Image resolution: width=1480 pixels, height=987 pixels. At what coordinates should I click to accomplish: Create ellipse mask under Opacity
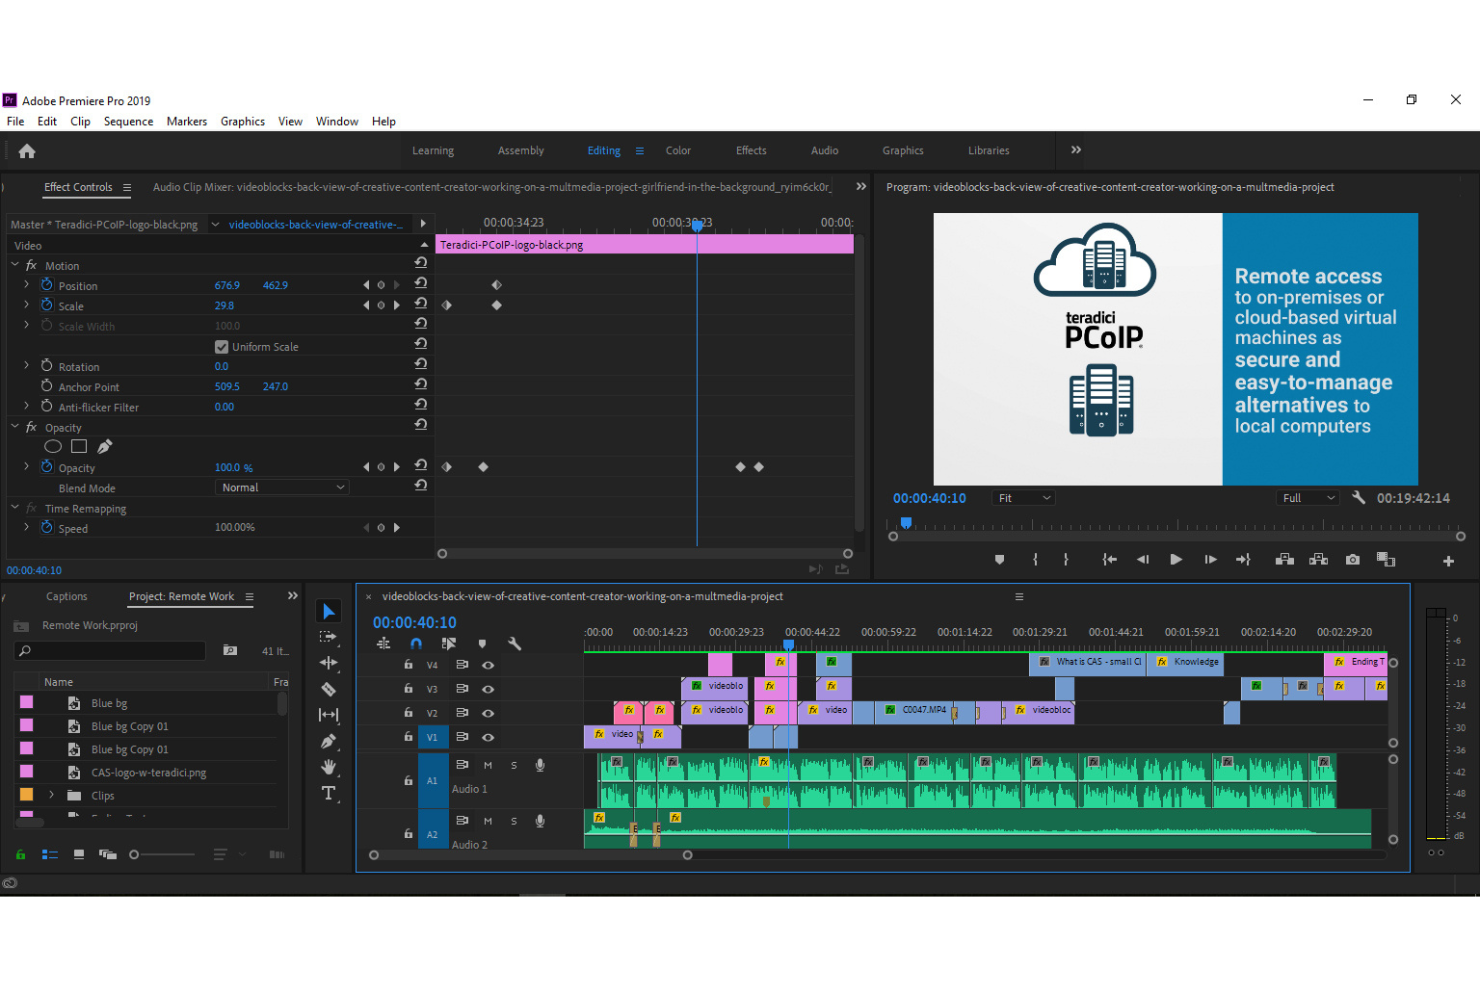tap(53, 446)
